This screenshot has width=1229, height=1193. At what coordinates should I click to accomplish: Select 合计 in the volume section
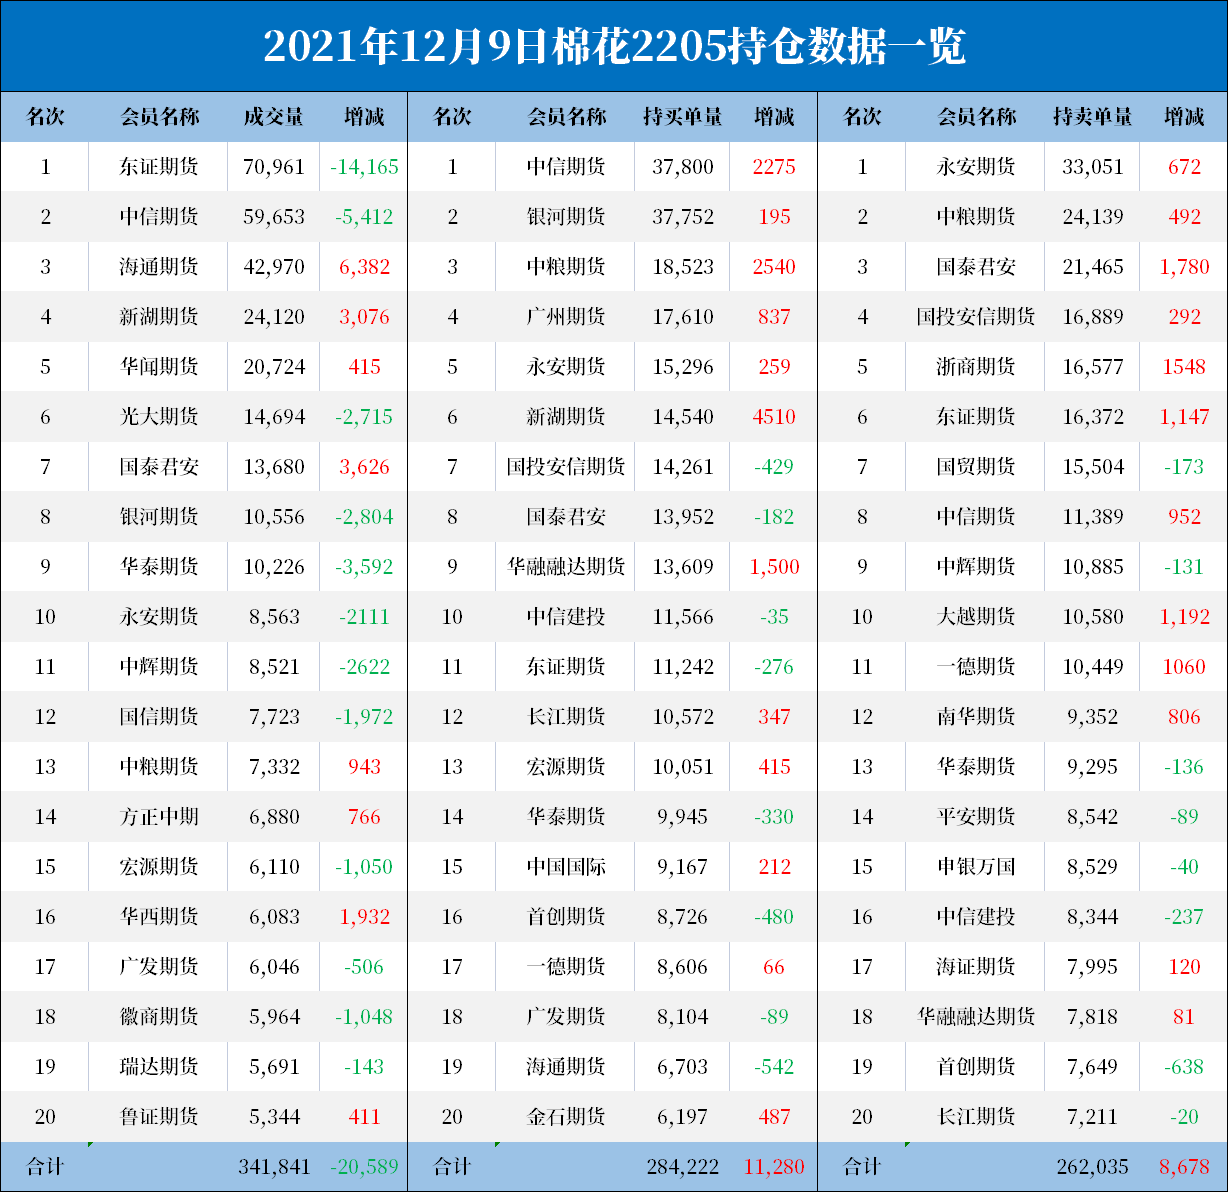click(x=45, y=1166)
